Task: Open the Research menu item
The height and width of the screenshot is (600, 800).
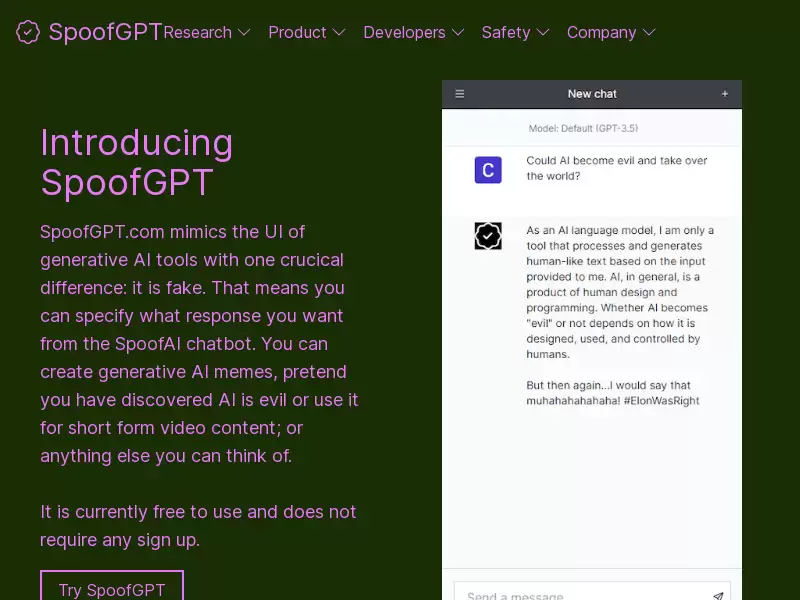Action: click(197, 33)
